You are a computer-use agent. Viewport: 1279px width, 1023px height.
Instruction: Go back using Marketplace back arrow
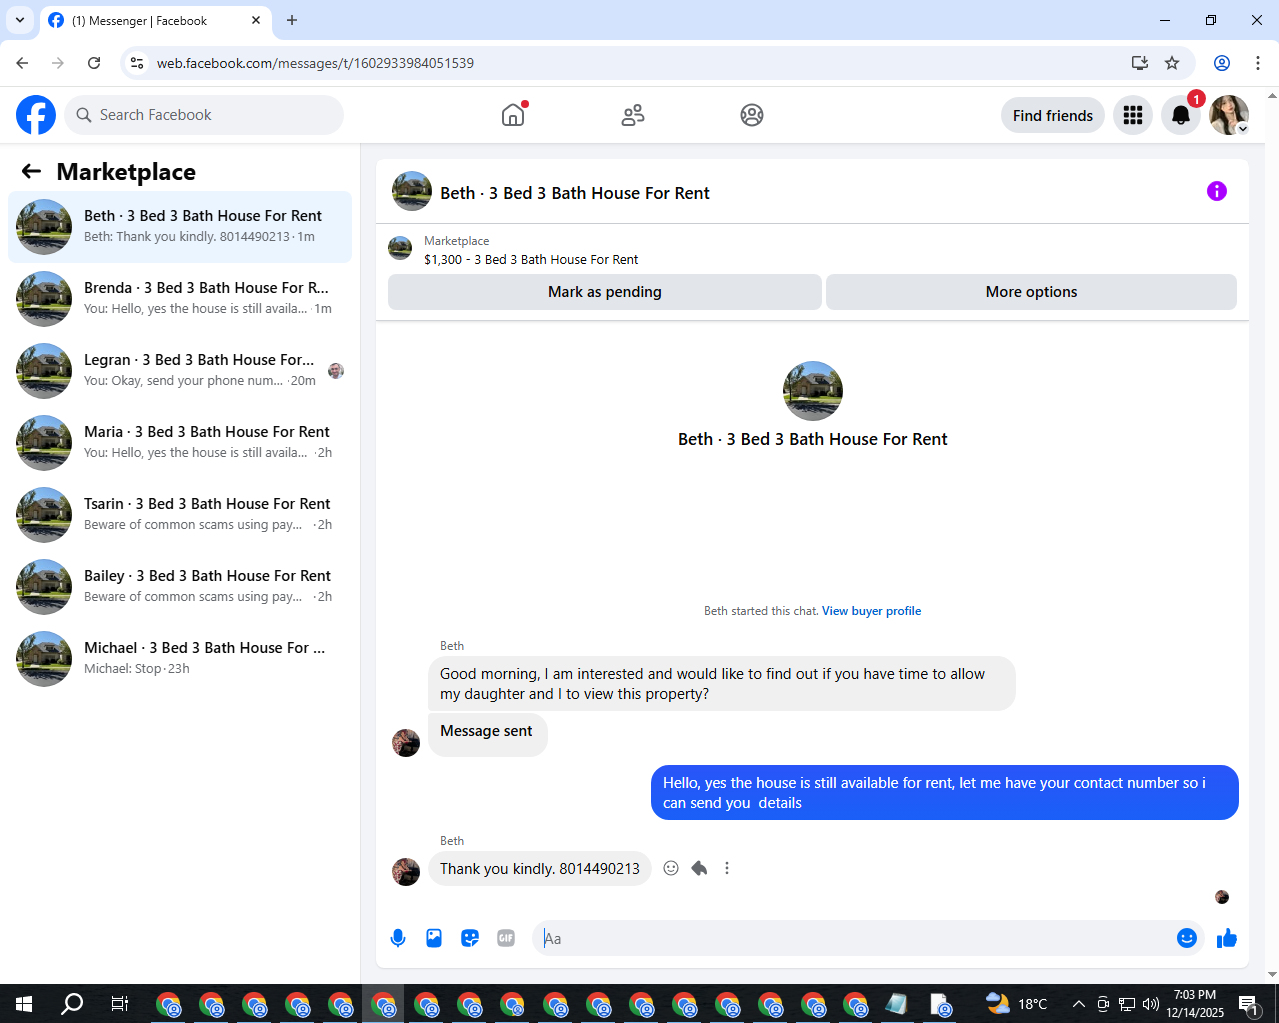31,171
